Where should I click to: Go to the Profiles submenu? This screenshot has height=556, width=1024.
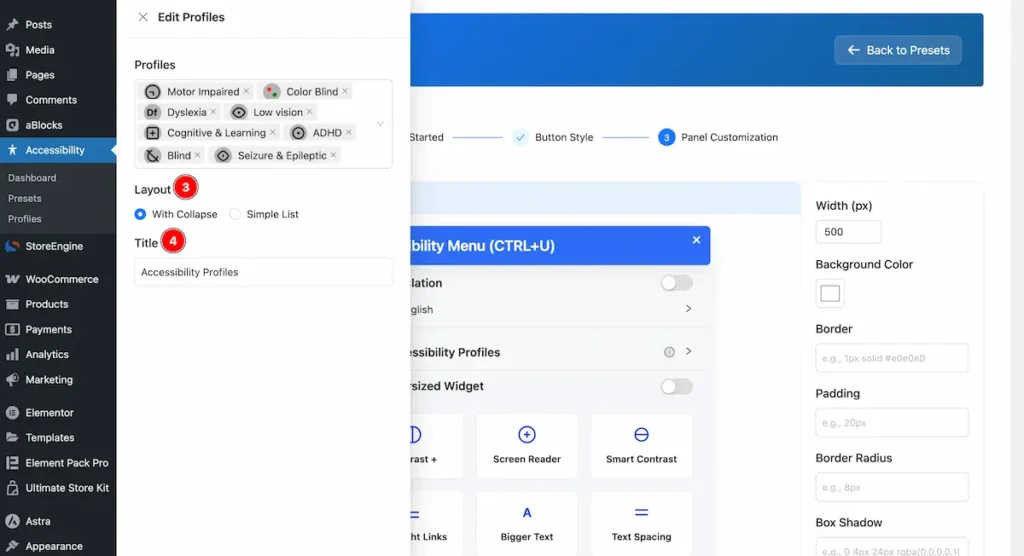pos(25,219)
